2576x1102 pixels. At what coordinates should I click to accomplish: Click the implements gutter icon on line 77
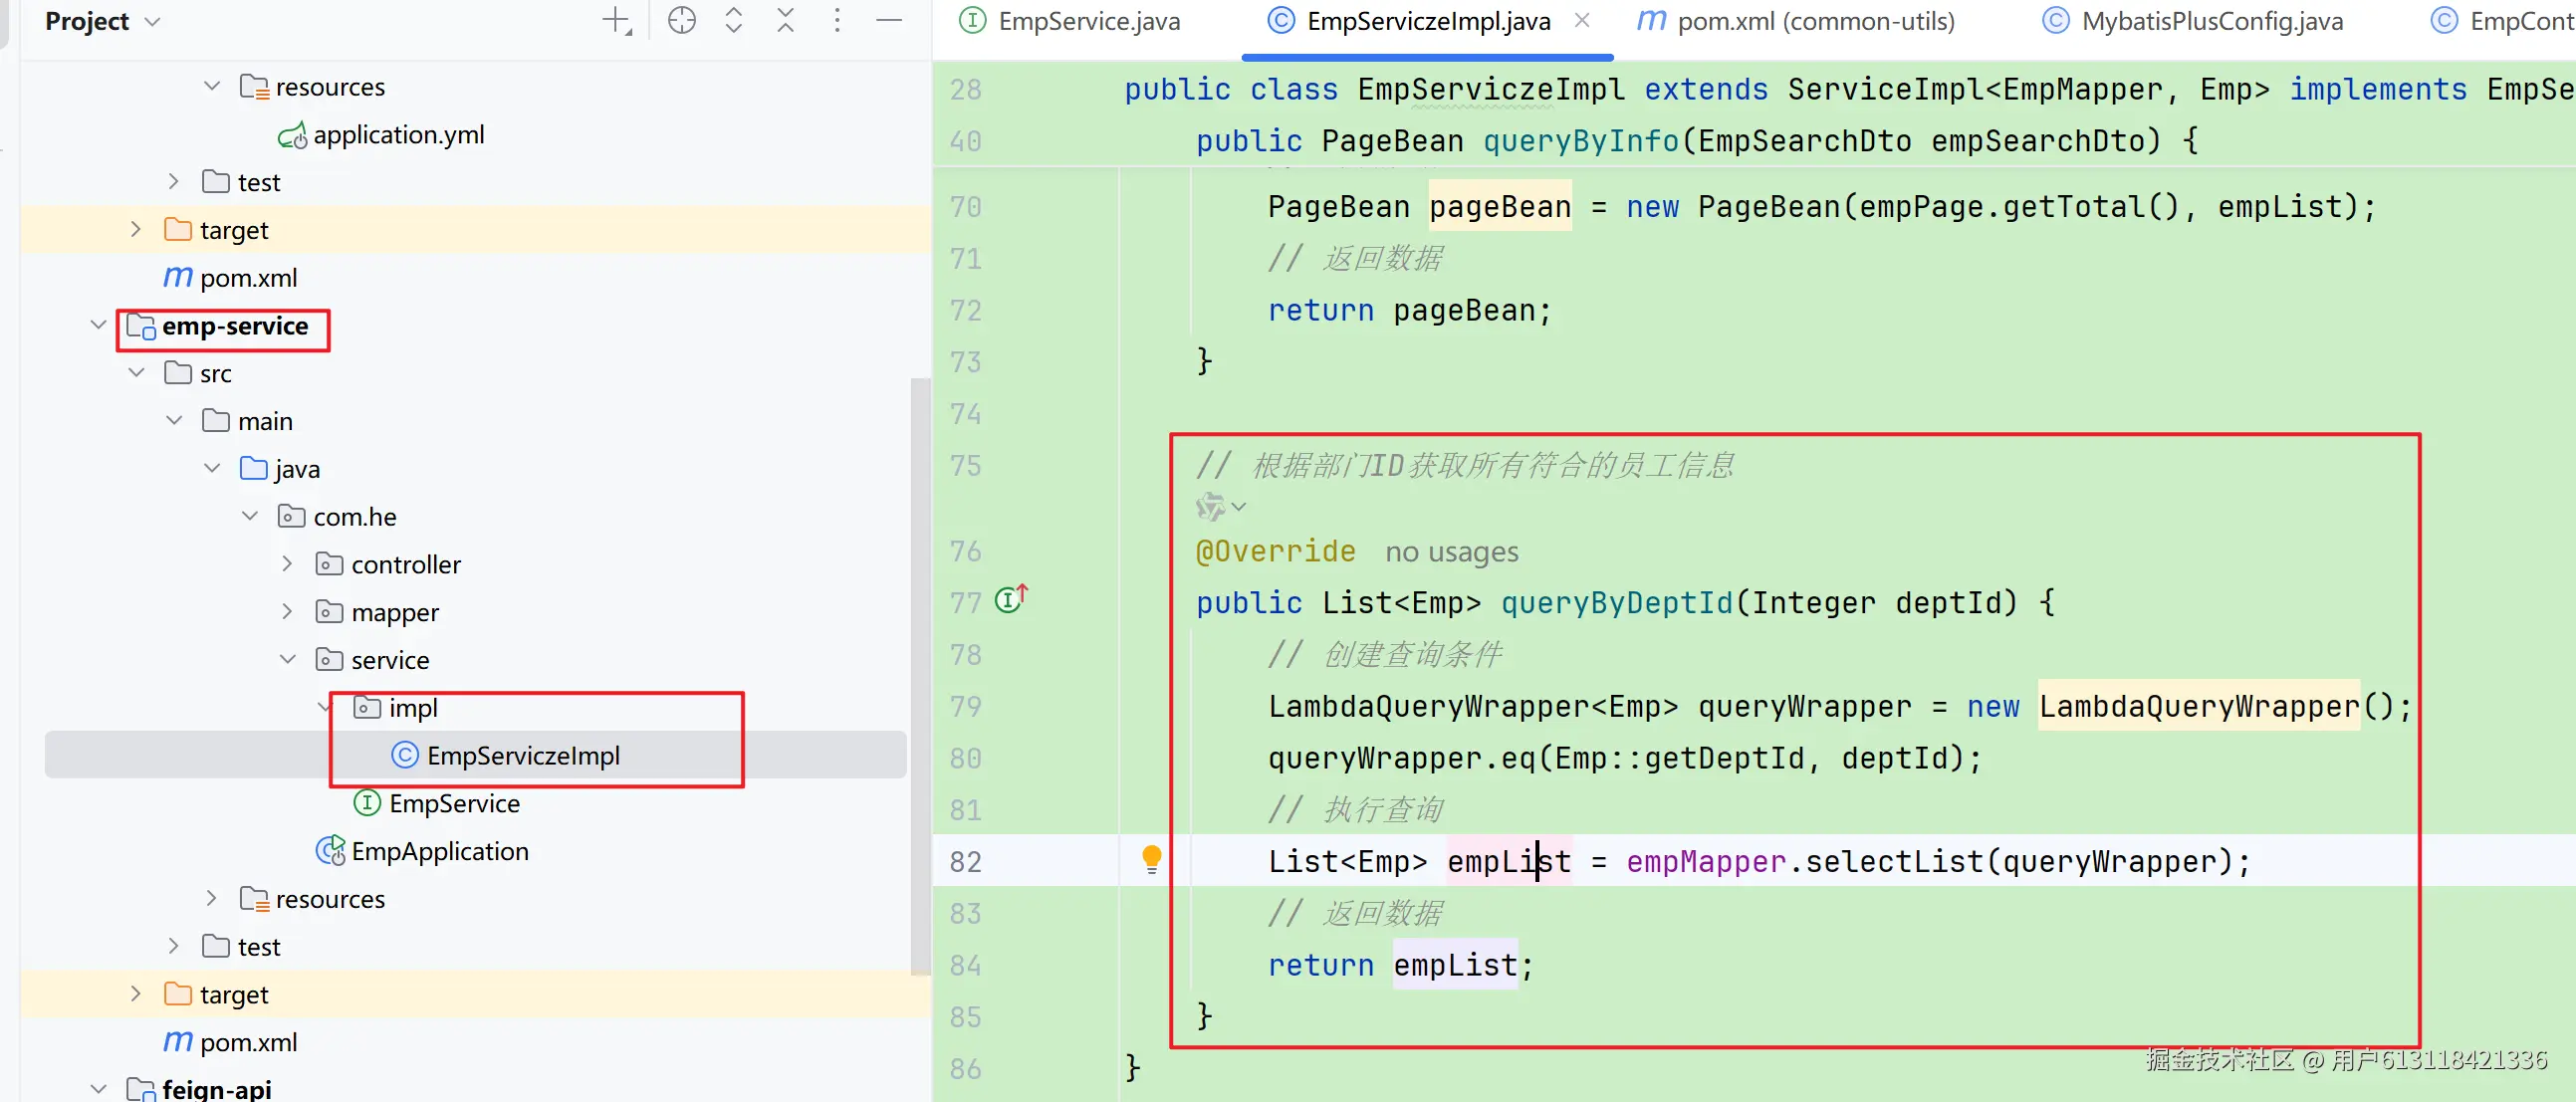point(1010,599)
